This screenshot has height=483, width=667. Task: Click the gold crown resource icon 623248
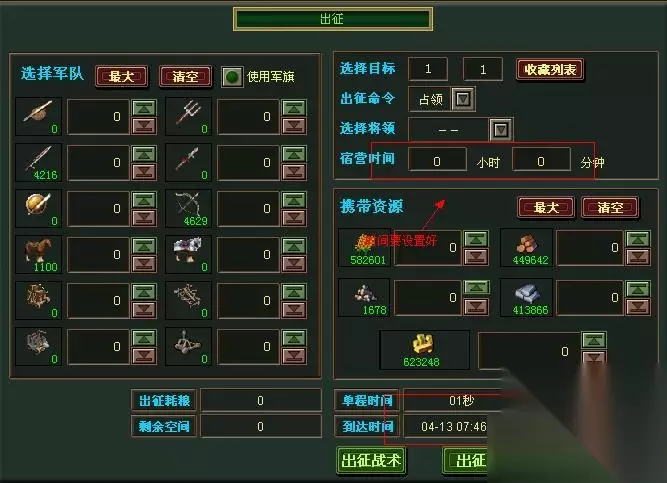[x=424, y=350]
